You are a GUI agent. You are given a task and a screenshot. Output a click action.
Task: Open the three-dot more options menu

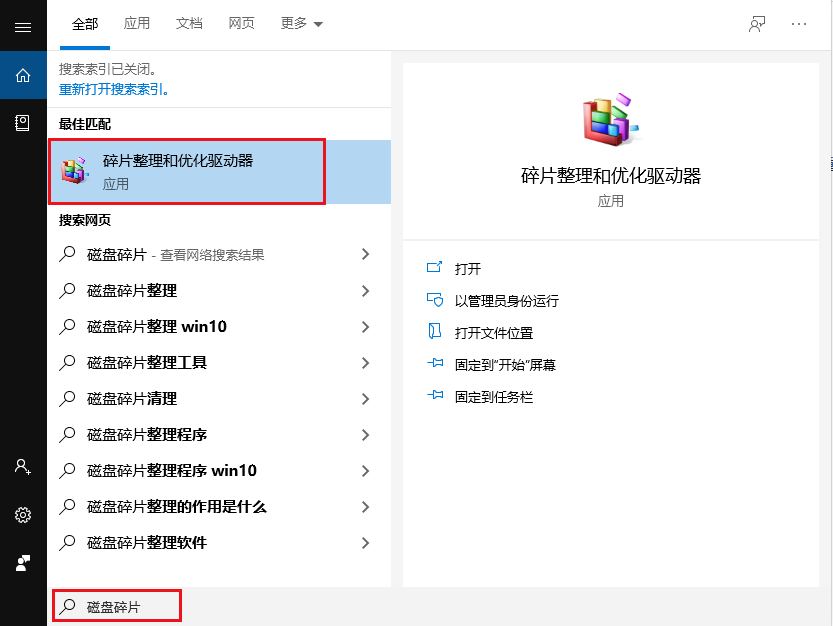click(798, 24)
